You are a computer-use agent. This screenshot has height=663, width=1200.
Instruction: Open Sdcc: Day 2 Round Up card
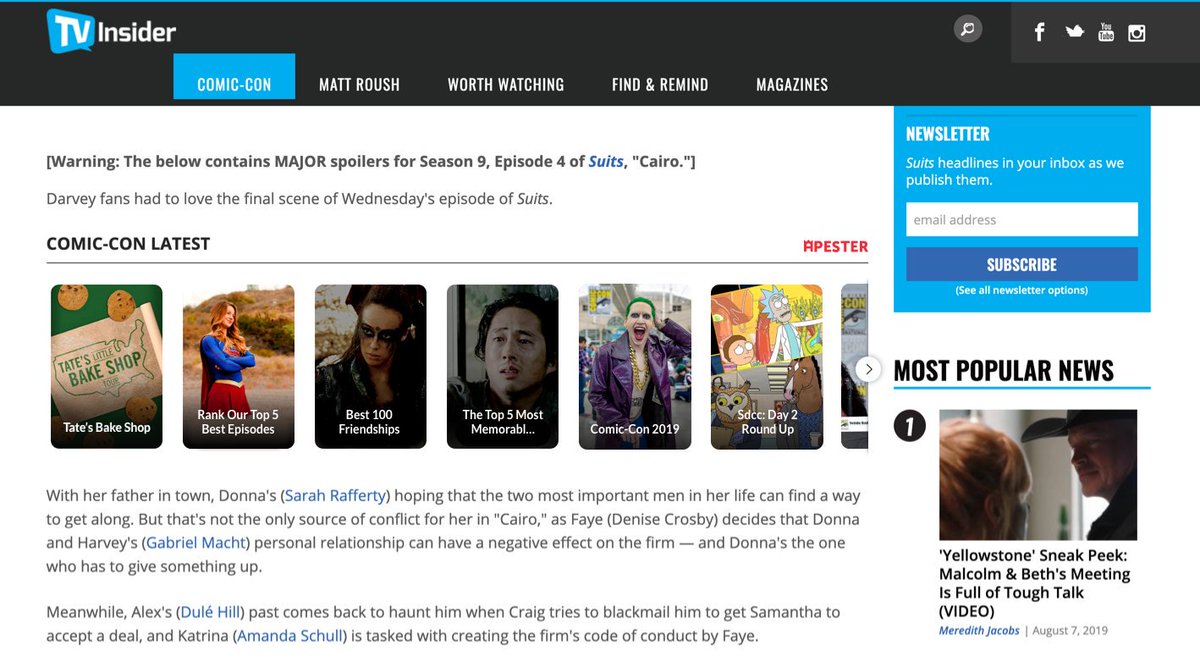[x=766, y=367]
